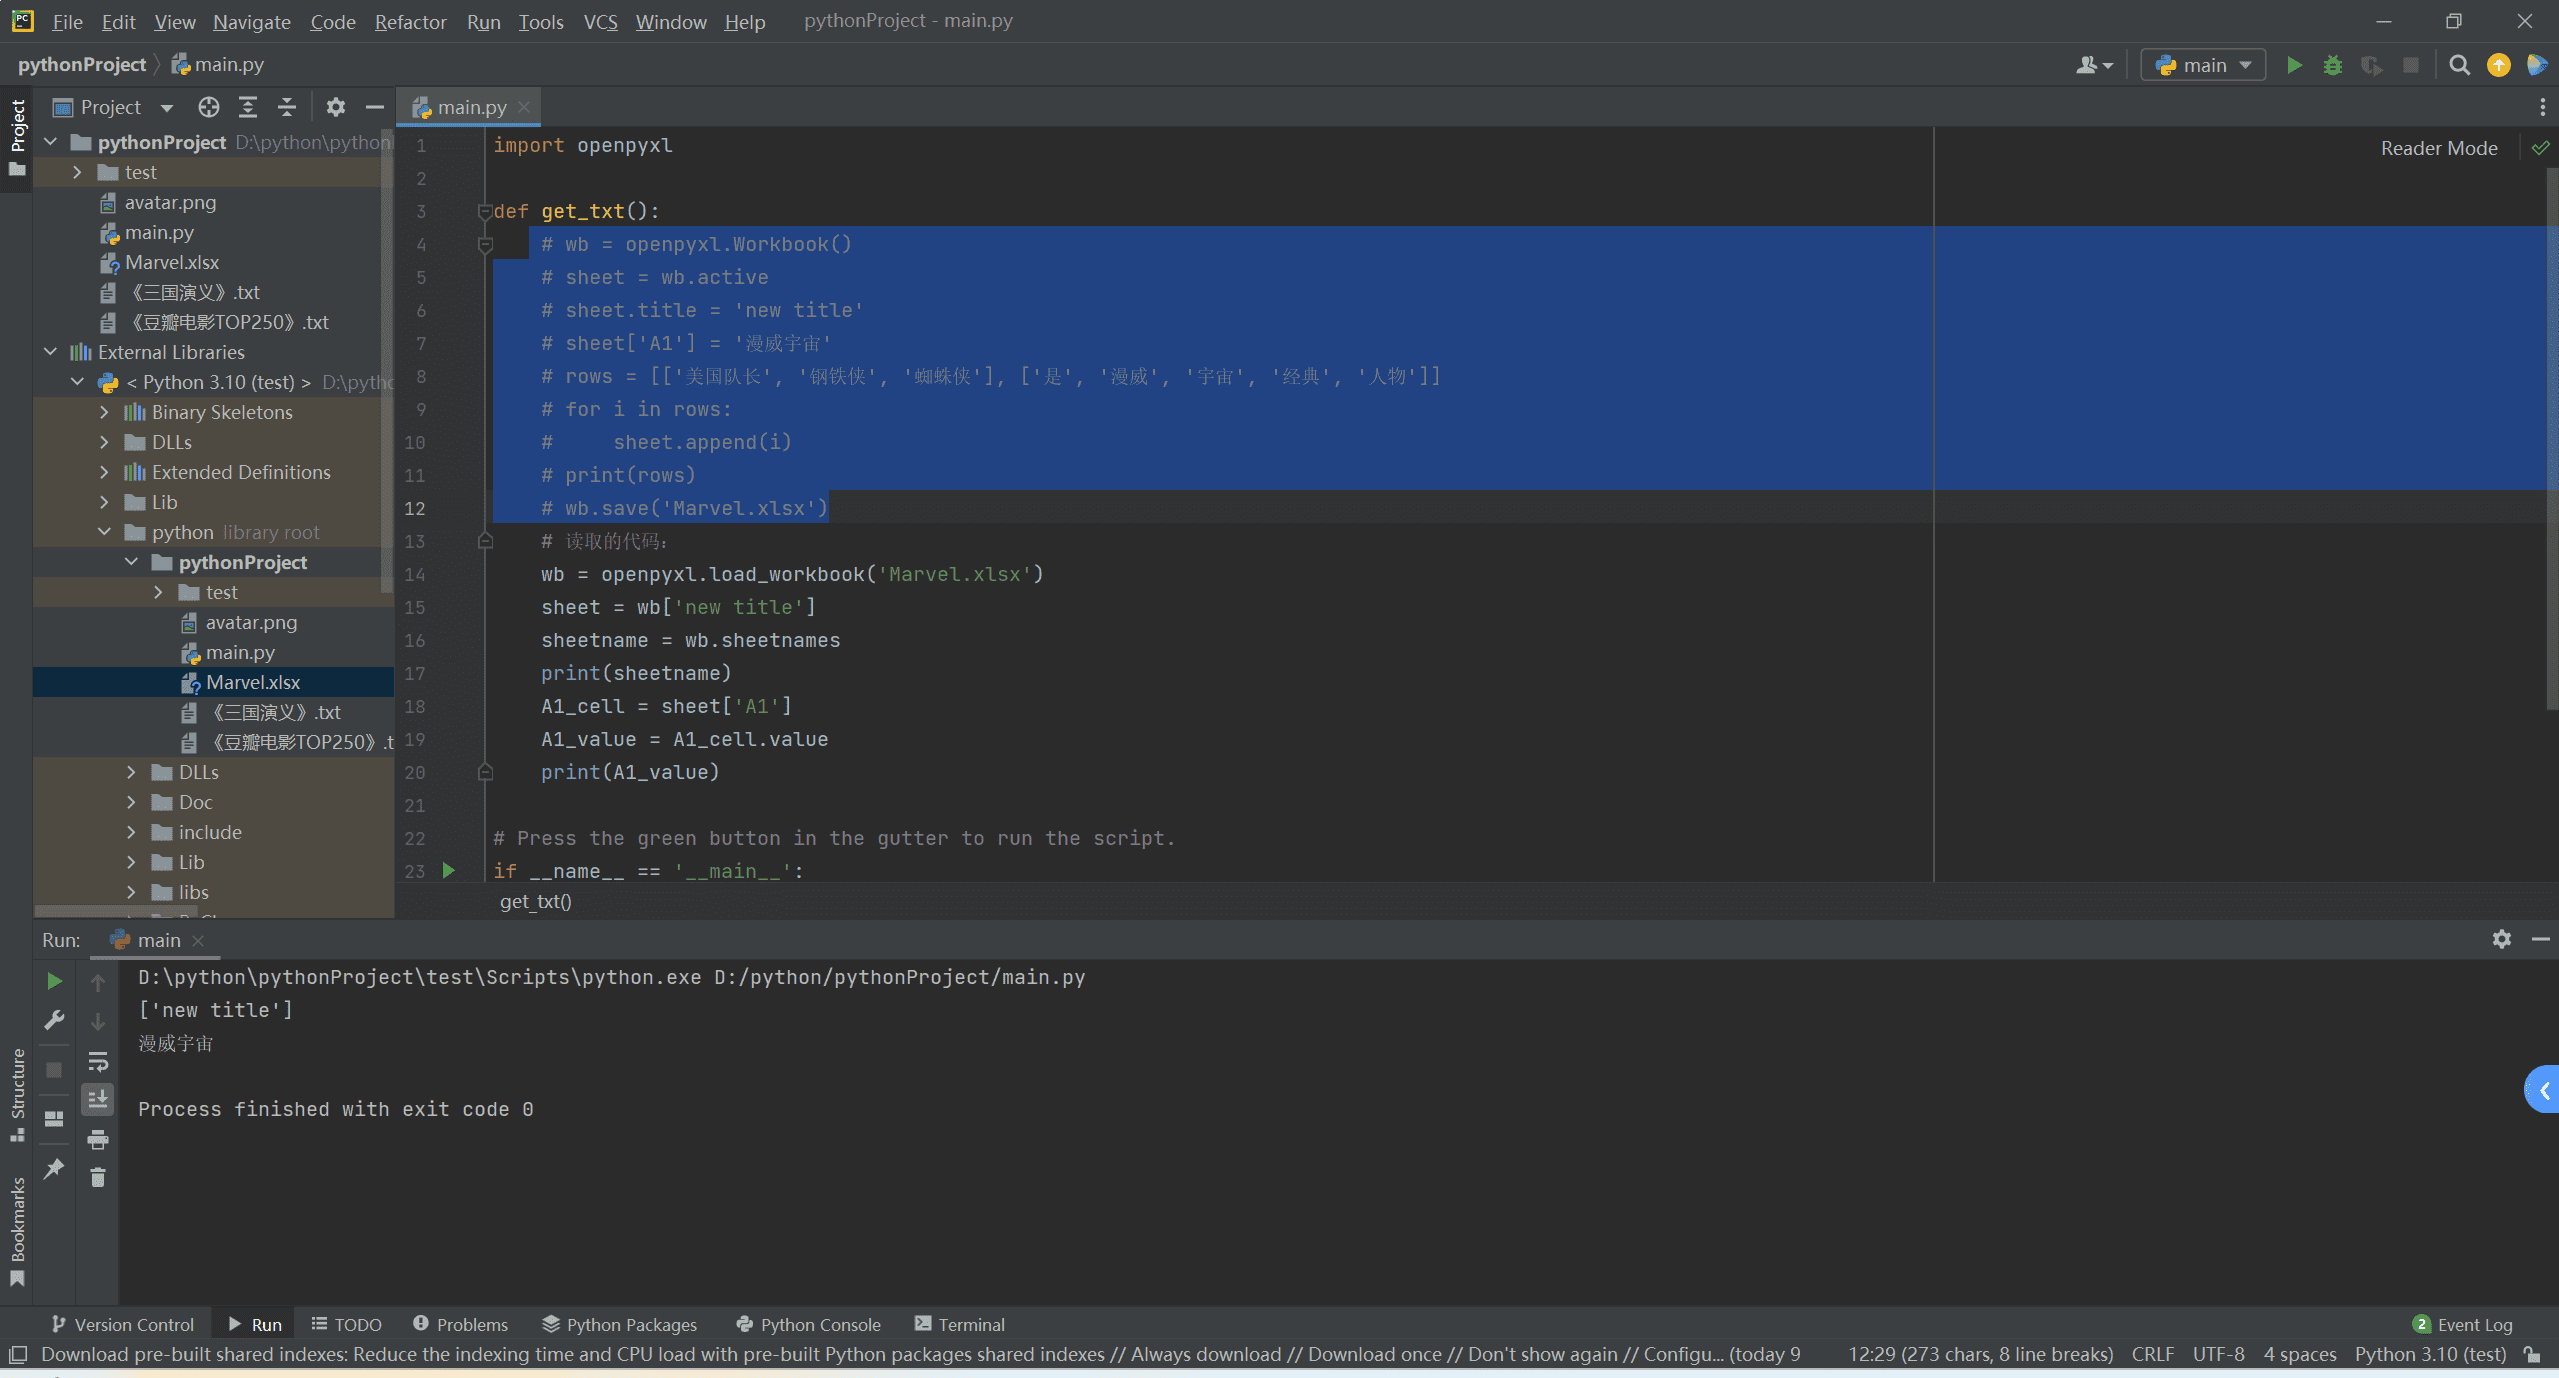2559x1378 pixels.
Task: Open editor tabs more options menu
Action: pos(2542,107)
